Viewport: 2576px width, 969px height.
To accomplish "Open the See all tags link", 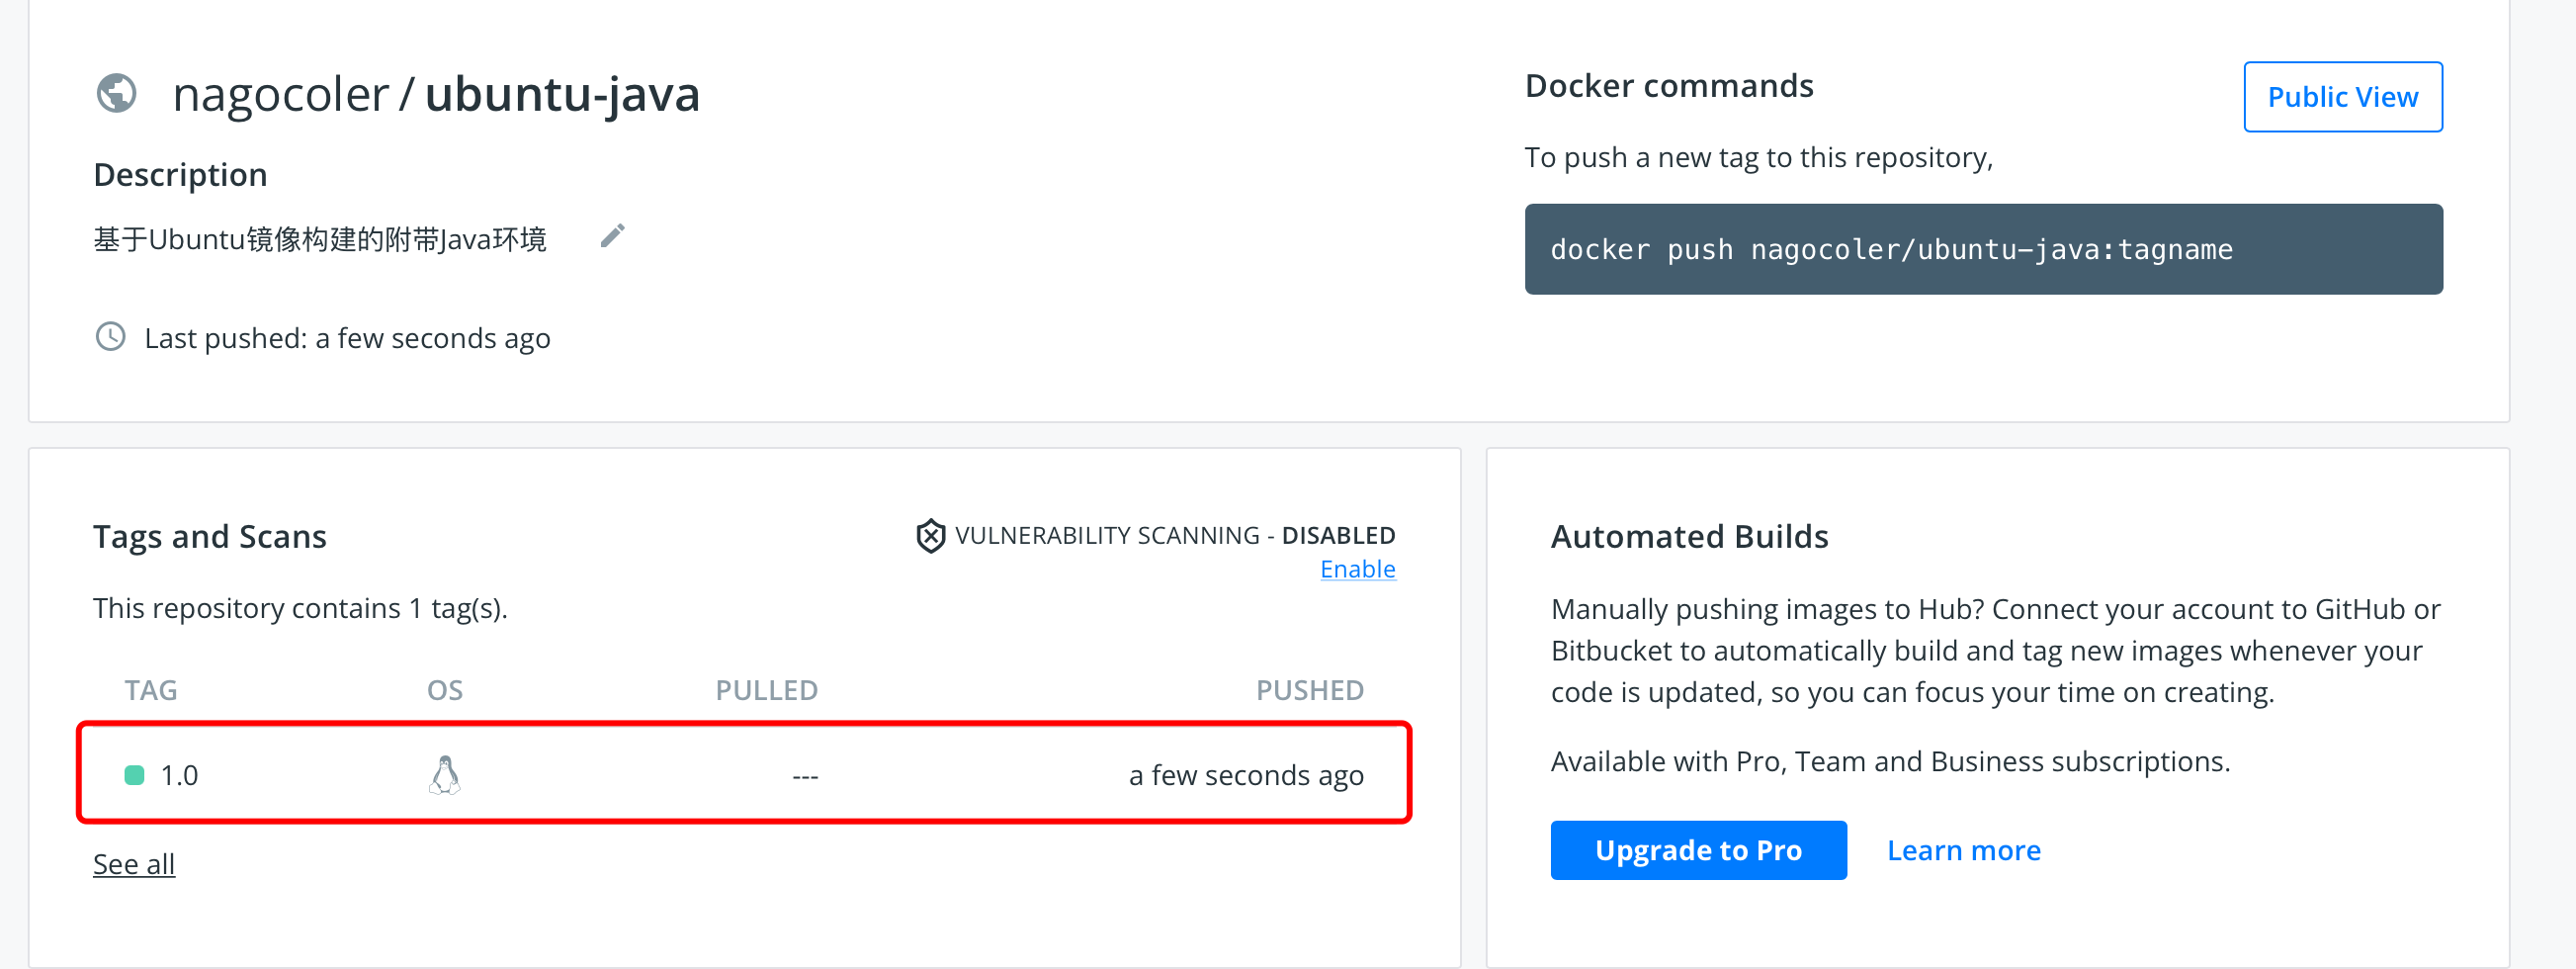I will click(134, 863).
